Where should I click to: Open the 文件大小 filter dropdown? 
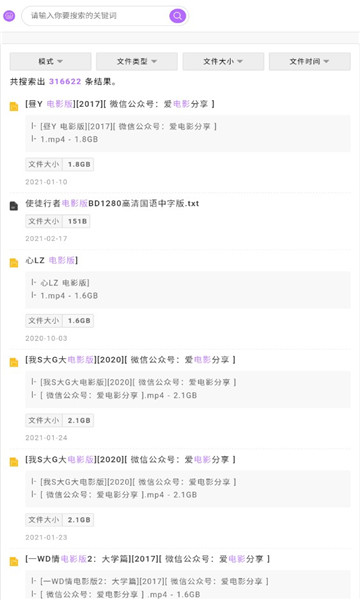click(223, 62)
